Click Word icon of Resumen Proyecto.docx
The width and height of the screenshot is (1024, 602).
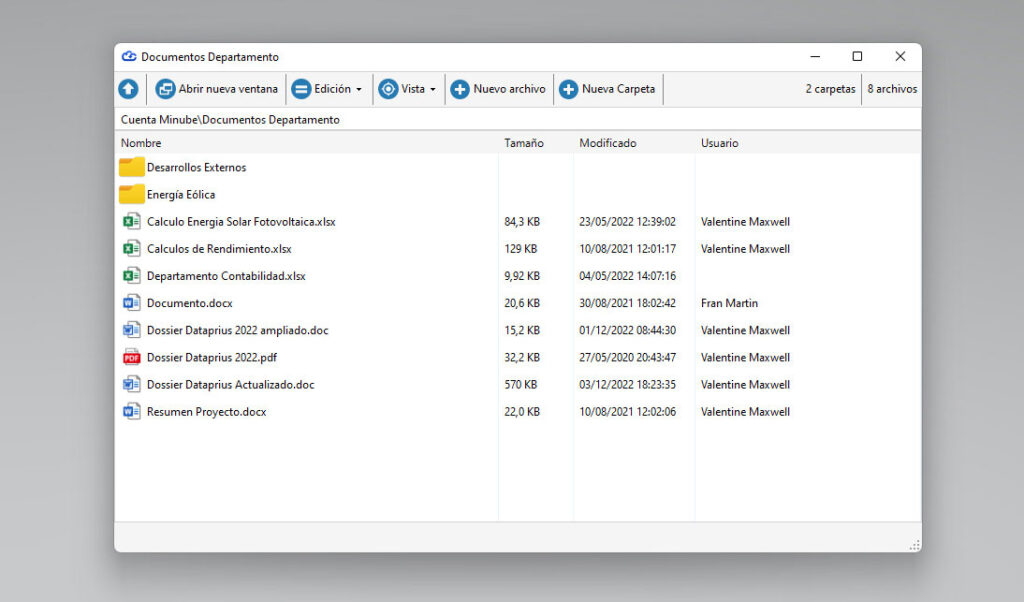131,412
